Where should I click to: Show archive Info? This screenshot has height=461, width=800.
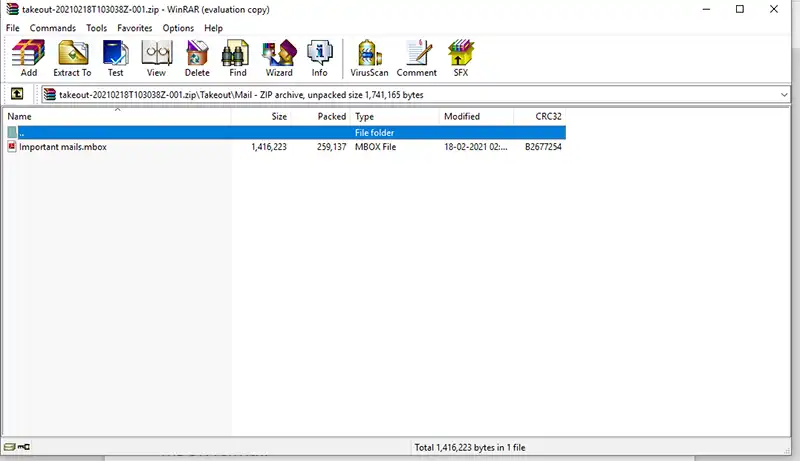coord(319,58)
